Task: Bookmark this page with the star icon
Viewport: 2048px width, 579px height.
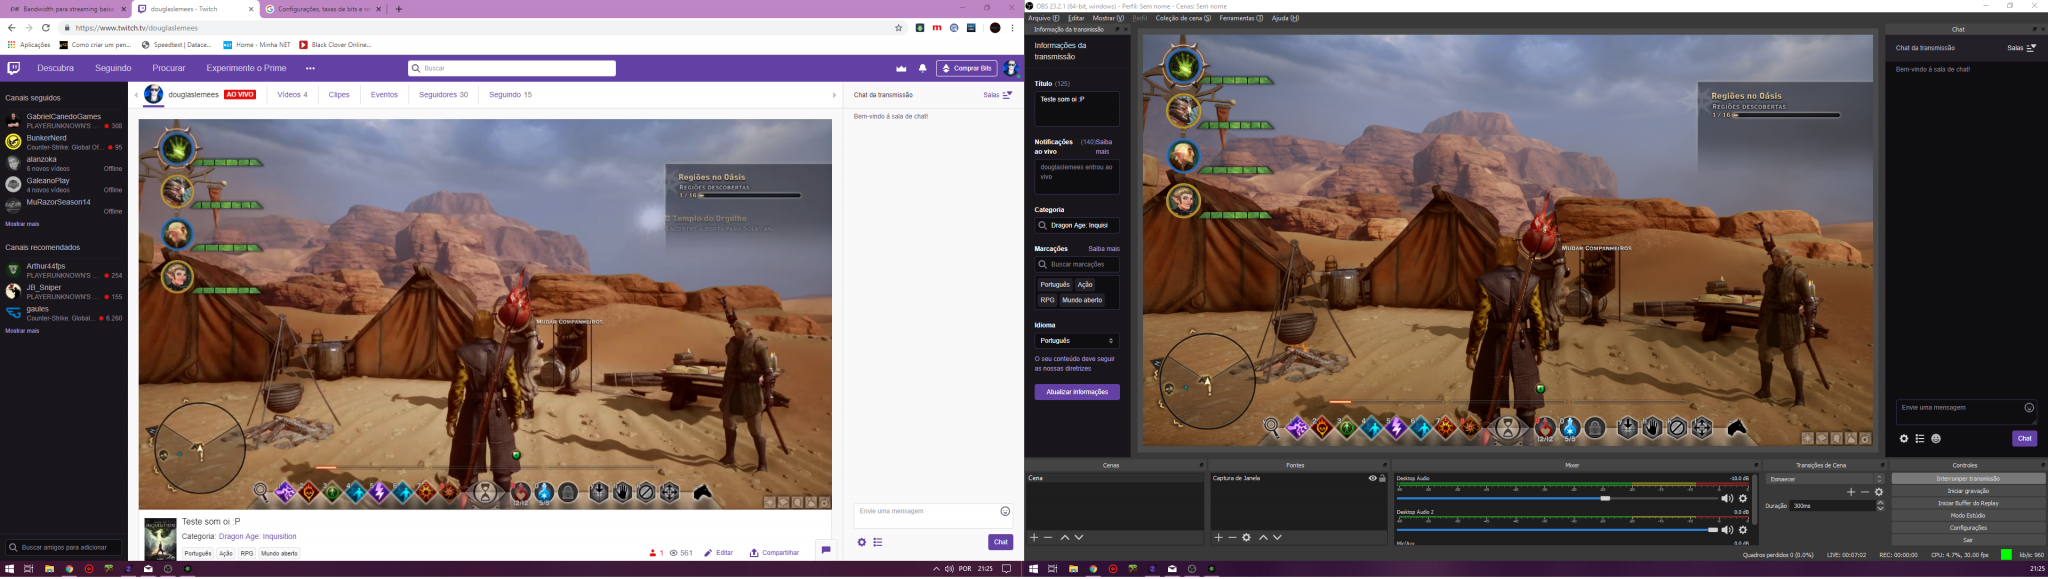Action: 898,28
